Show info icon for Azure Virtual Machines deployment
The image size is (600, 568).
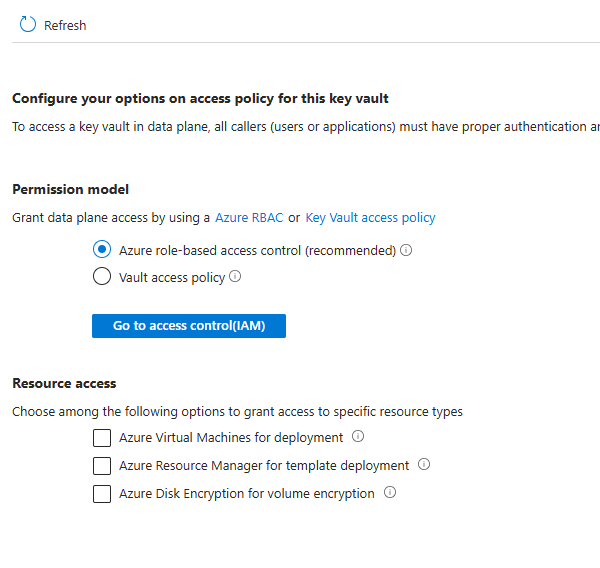(x=358, y=437)
